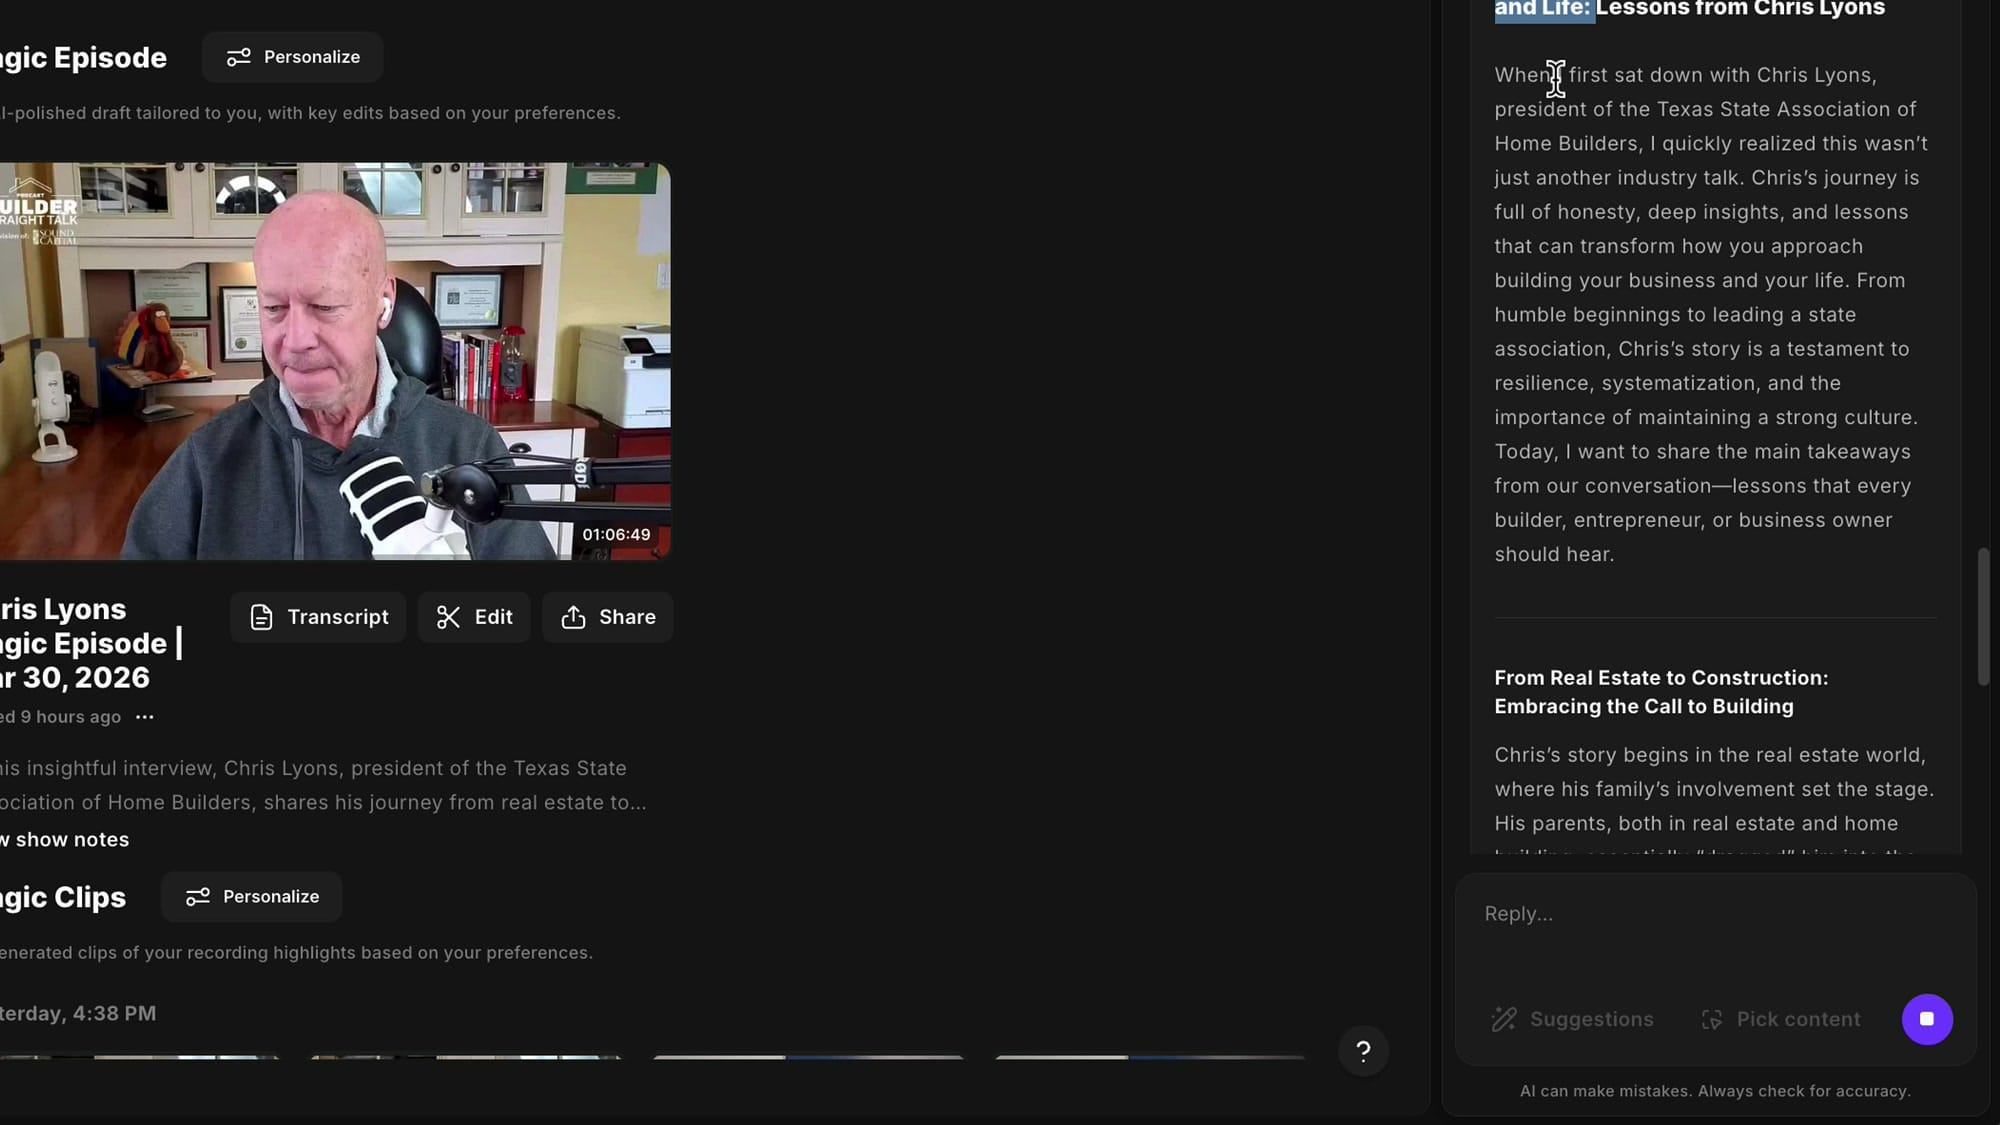Click the scissors Edit icon
This screenshot has height=1125, width=2000.
tap(448, 617)
